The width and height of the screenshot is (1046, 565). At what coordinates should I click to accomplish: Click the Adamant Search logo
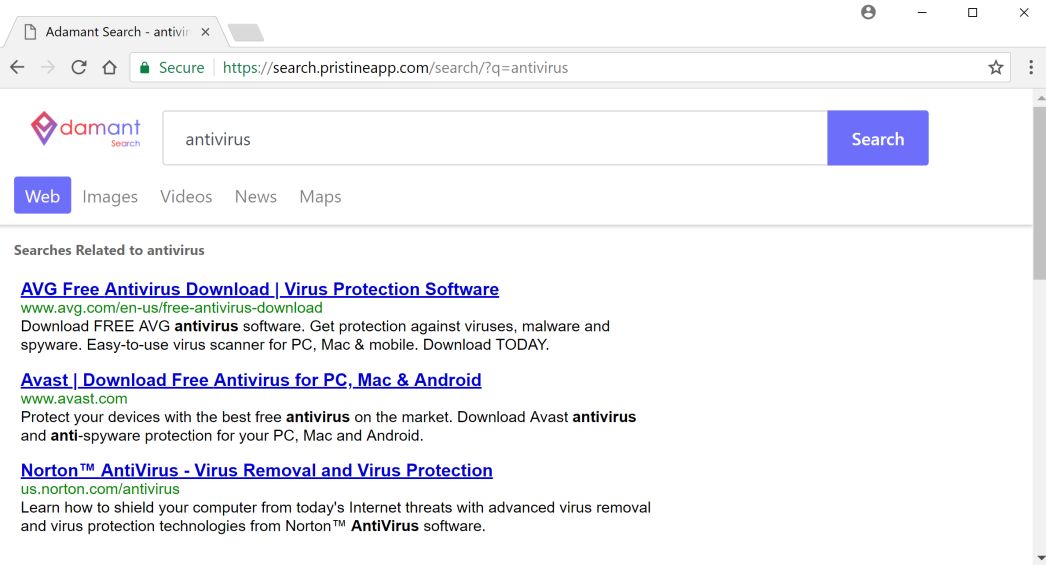tap(86, 130)
